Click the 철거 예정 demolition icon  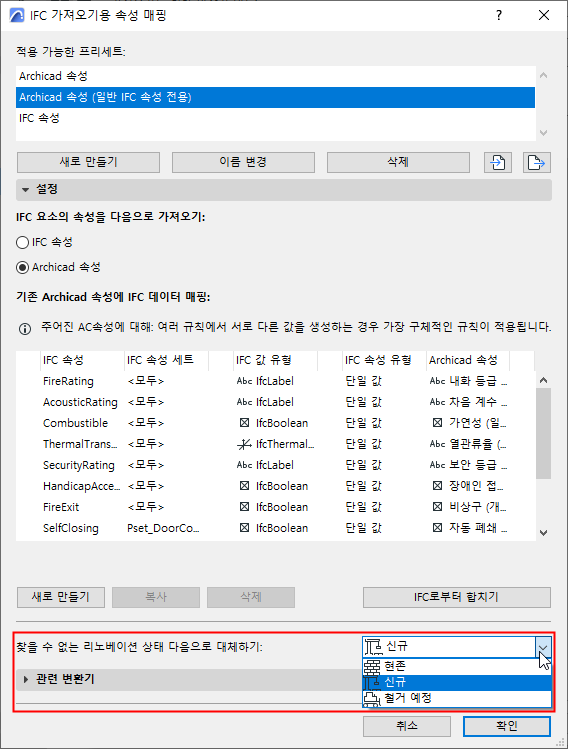pos(372,698)
